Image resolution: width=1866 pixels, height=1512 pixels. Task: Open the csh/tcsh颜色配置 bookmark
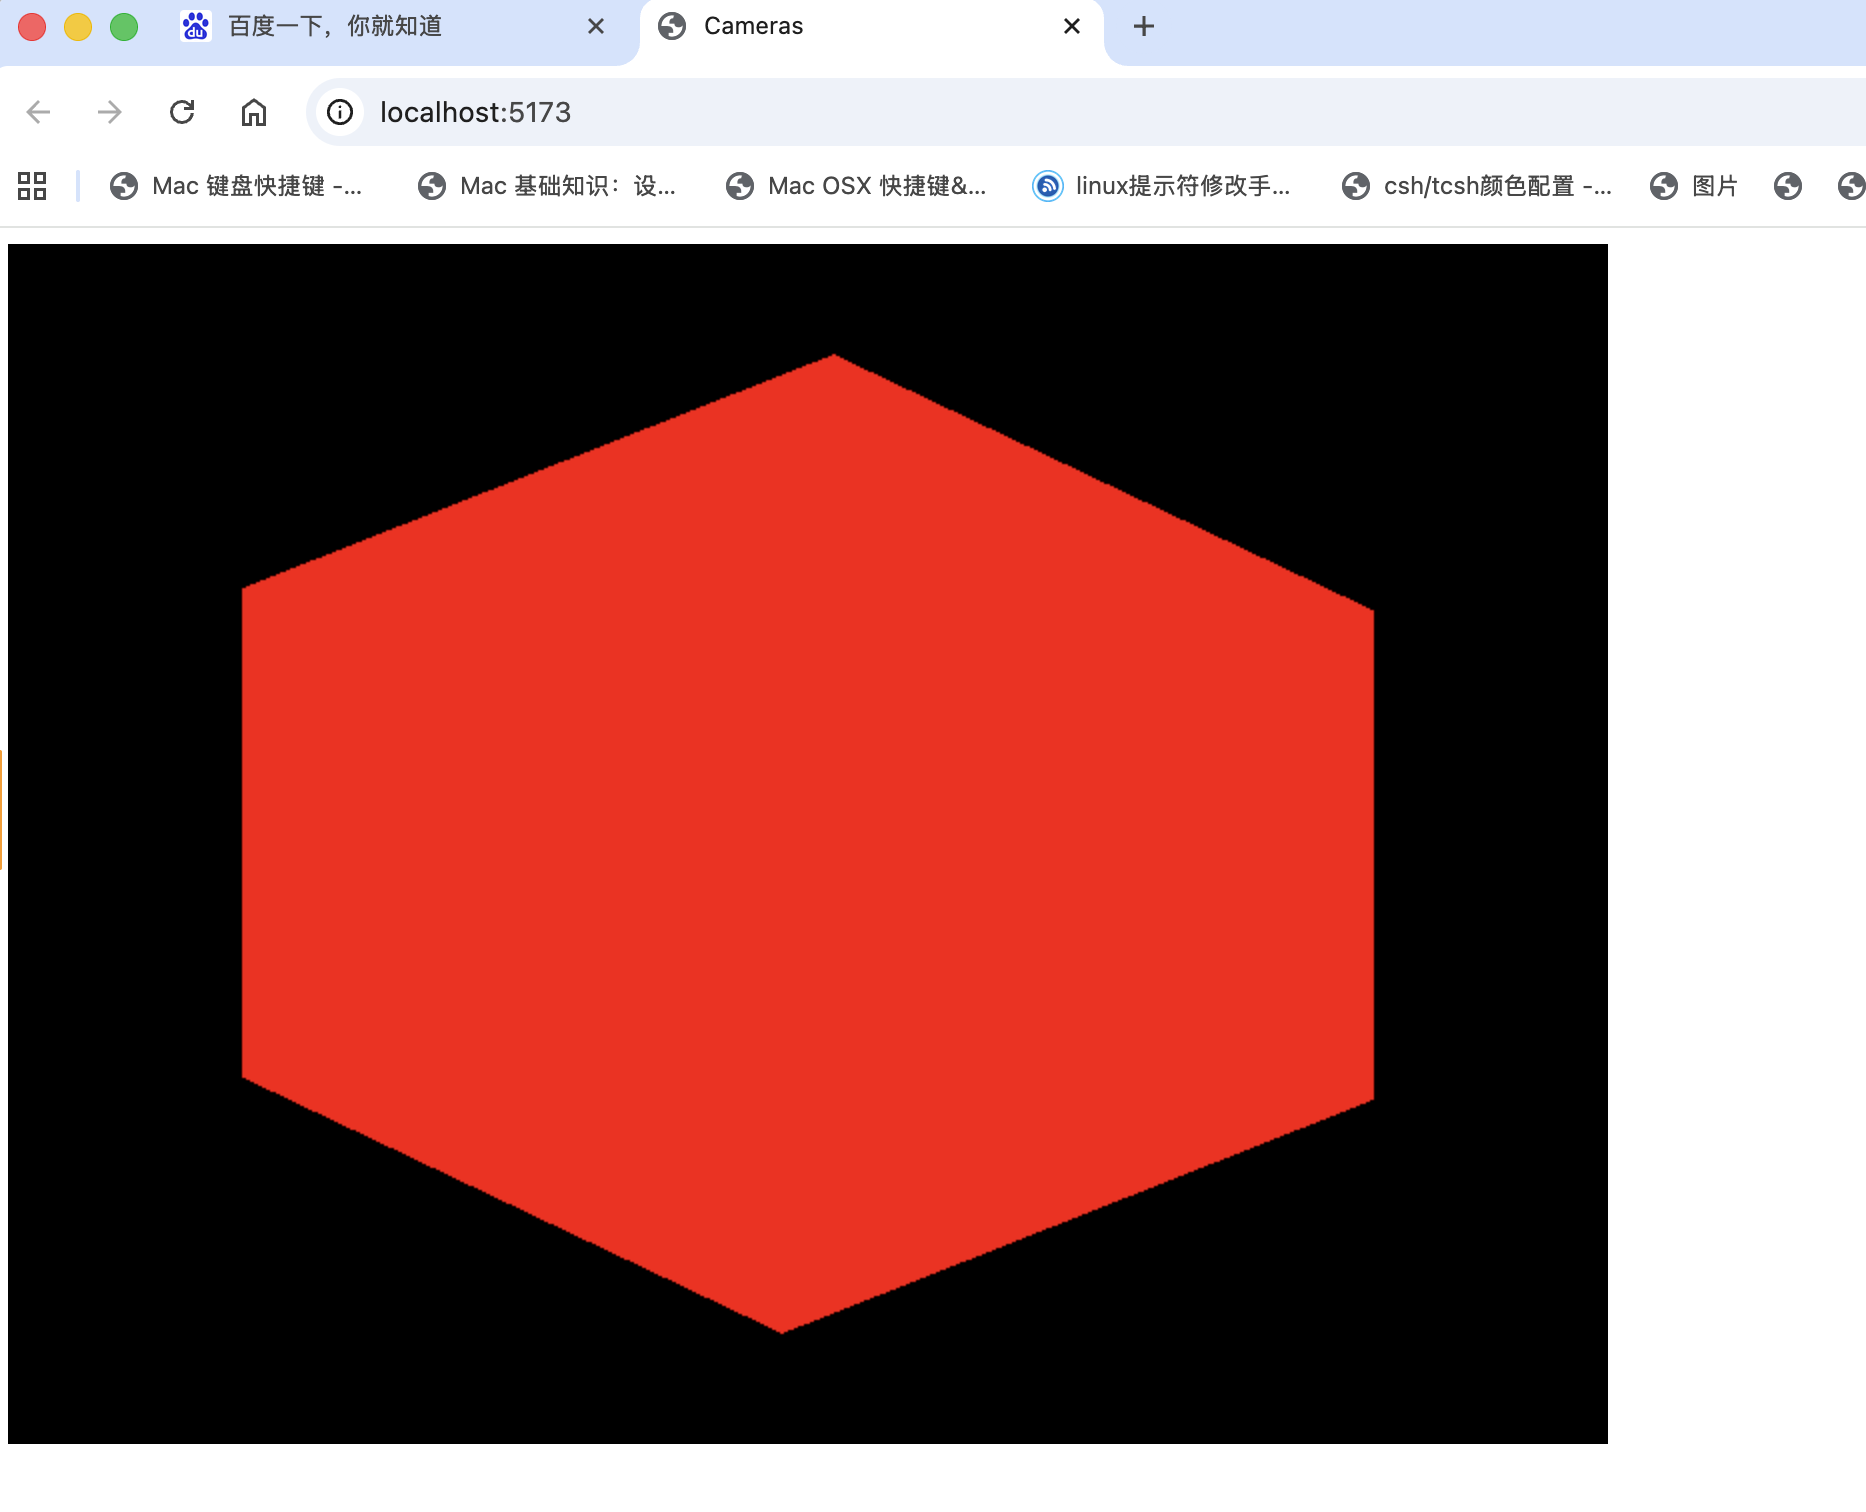point(1477,186)
